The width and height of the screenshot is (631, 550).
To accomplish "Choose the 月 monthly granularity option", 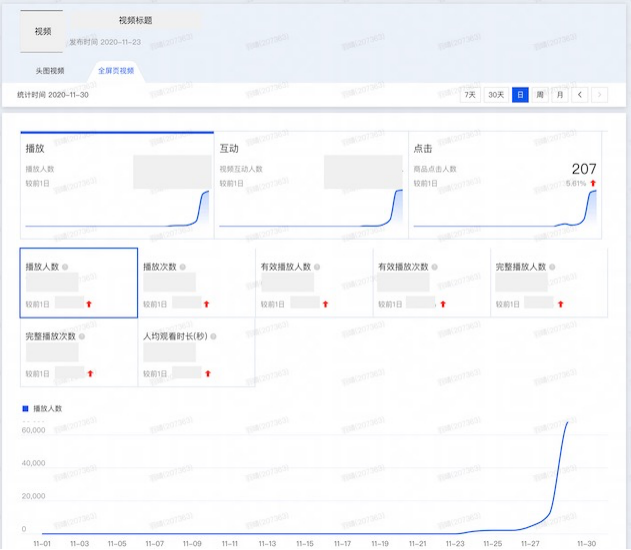I will point(560,95).
